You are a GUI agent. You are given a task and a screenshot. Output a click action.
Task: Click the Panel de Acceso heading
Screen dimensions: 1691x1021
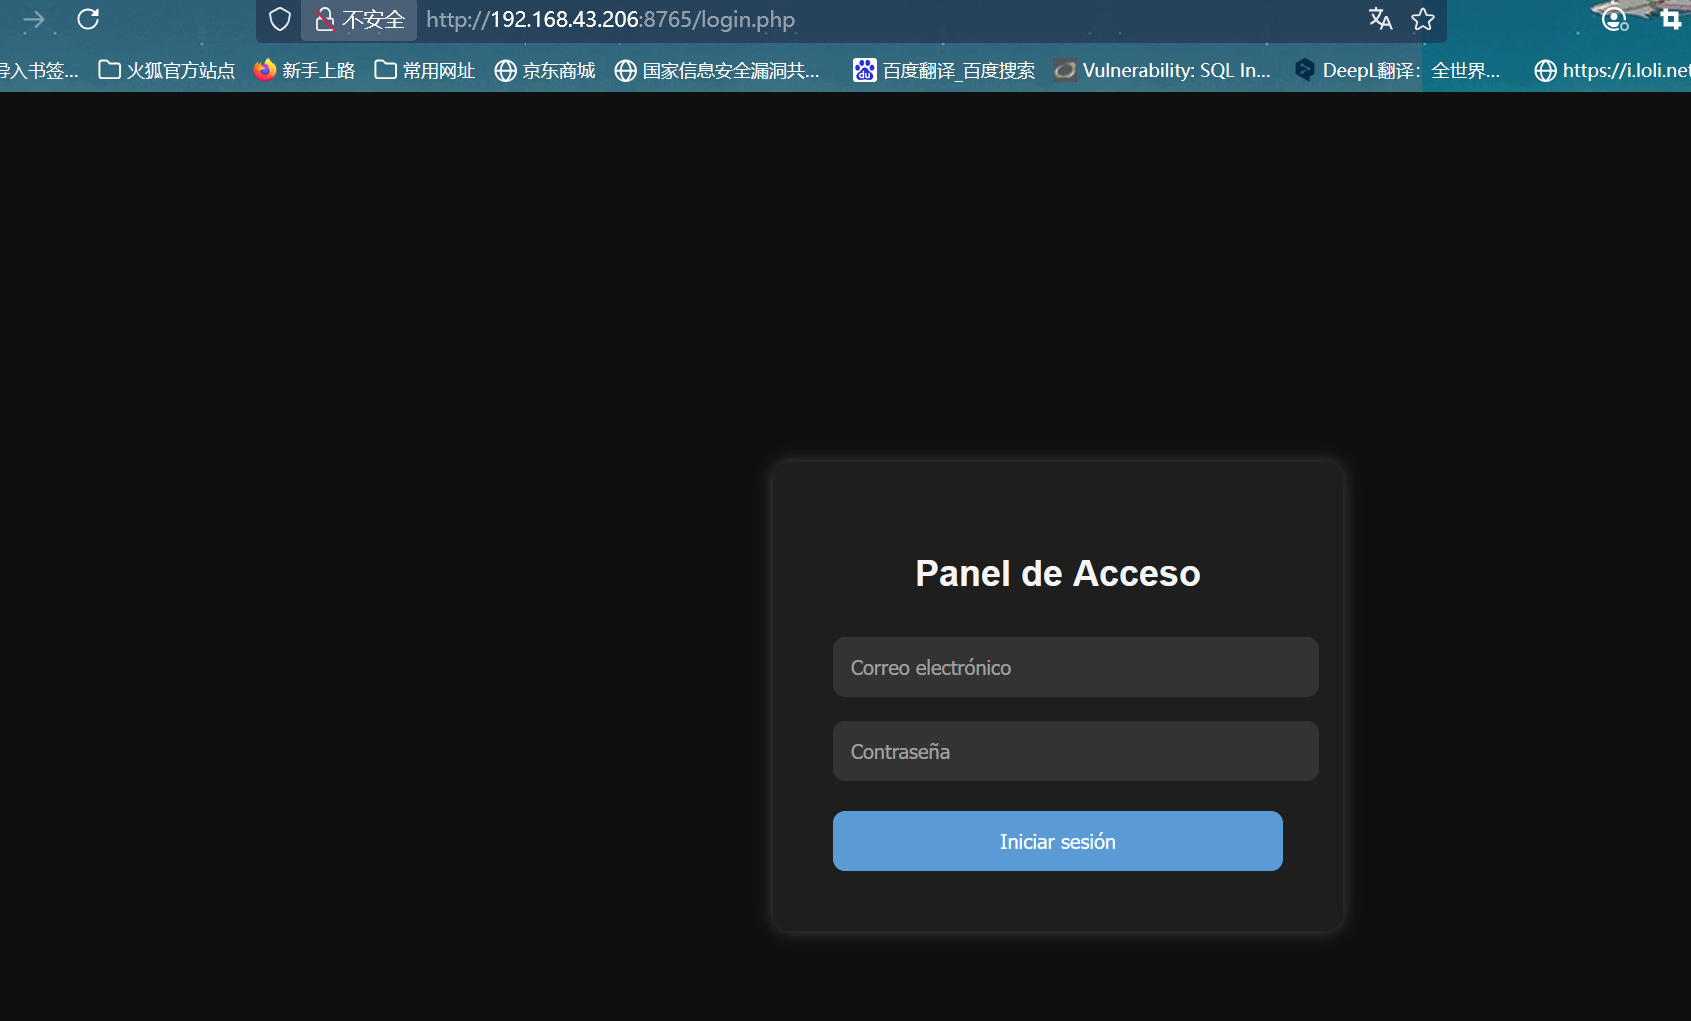click(1057, 573)
